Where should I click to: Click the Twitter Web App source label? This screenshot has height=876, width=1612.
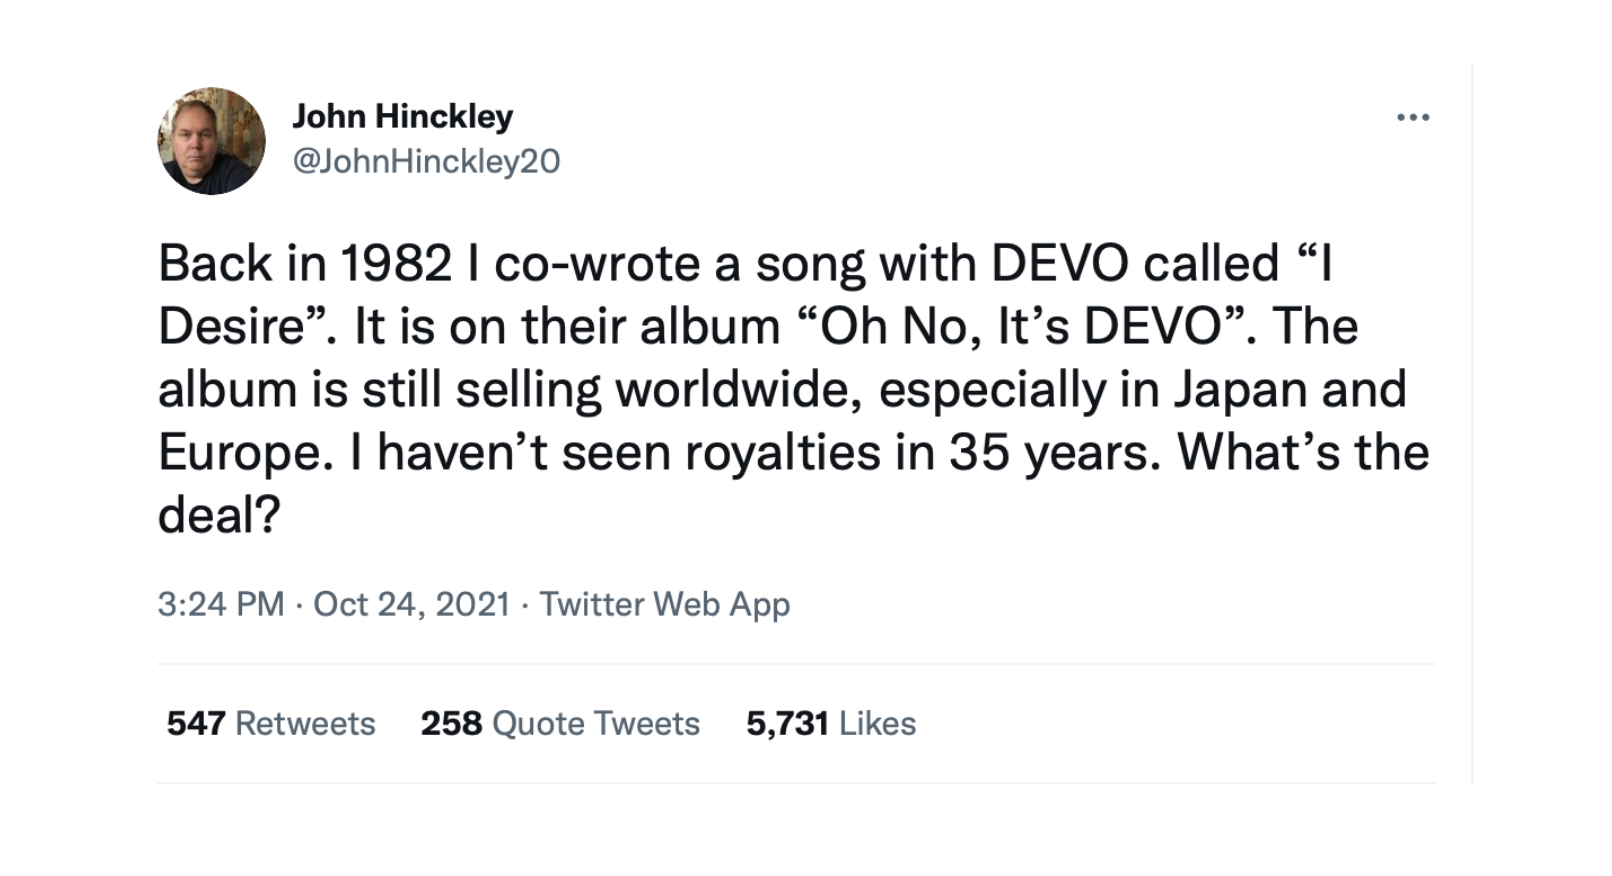click(x=665, y=604)
